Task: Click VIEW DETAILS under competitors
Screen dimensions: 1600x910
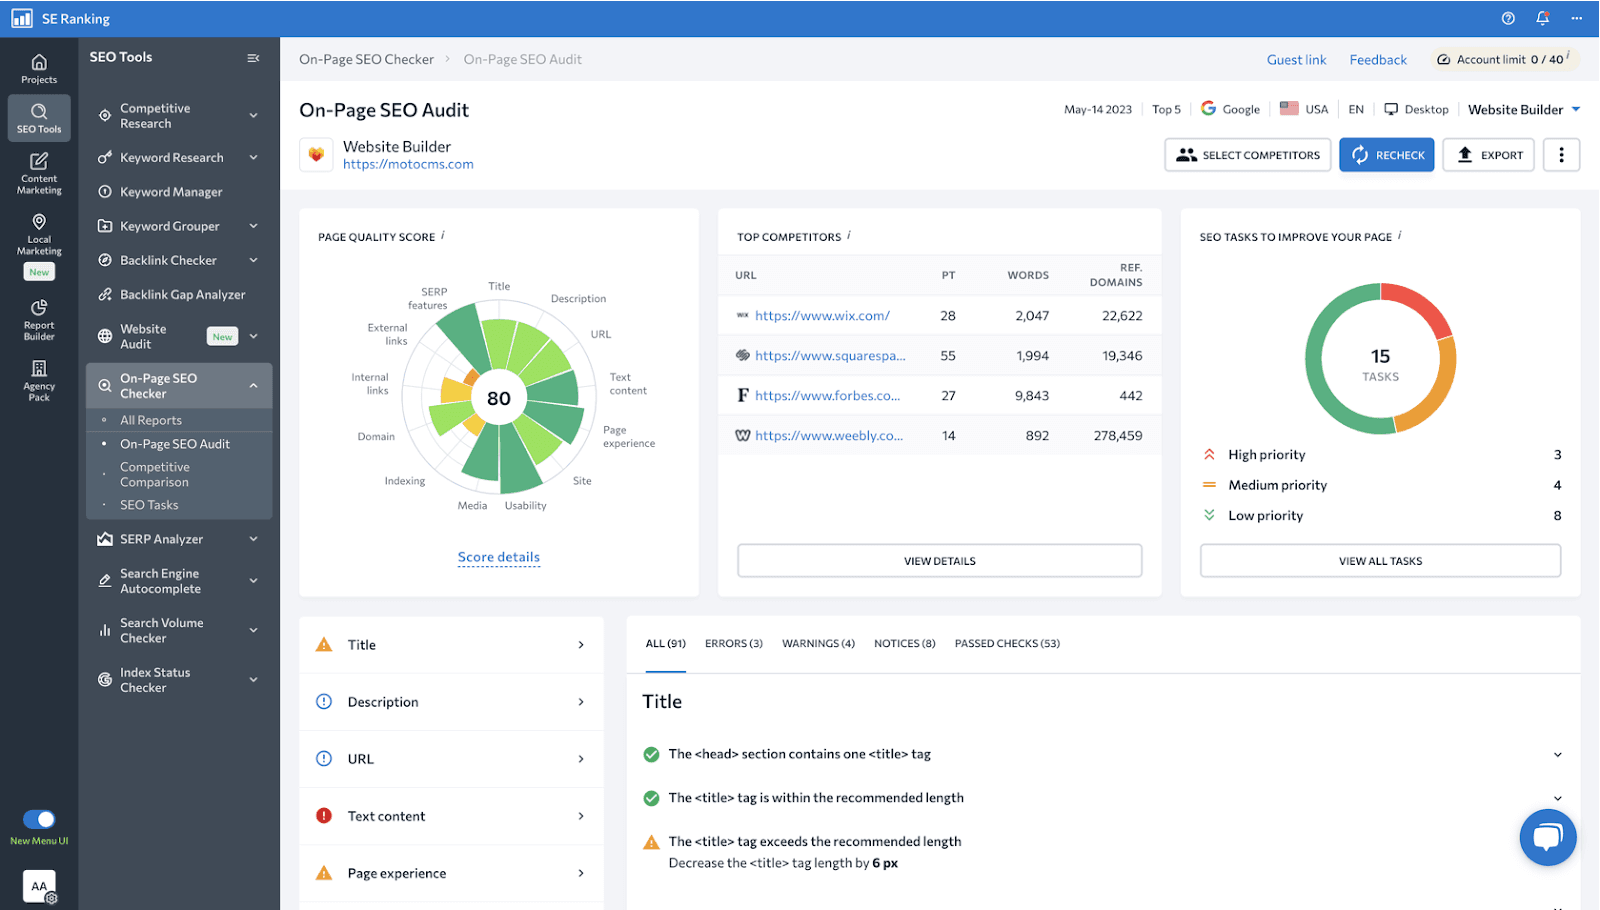Action: (939, 561)
